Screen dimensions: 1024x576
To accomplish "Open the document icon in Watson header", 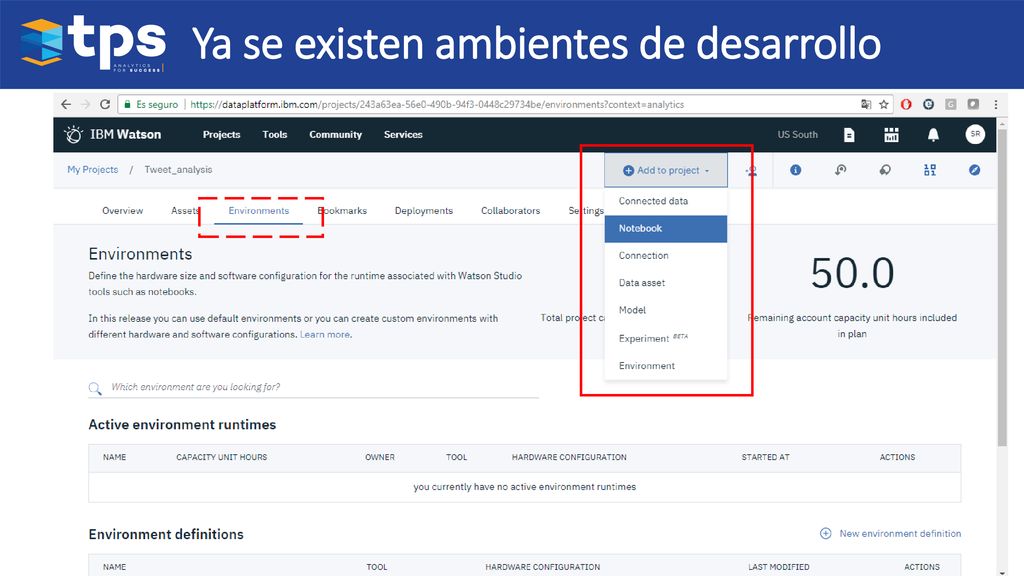I will [x=849, y=135].
